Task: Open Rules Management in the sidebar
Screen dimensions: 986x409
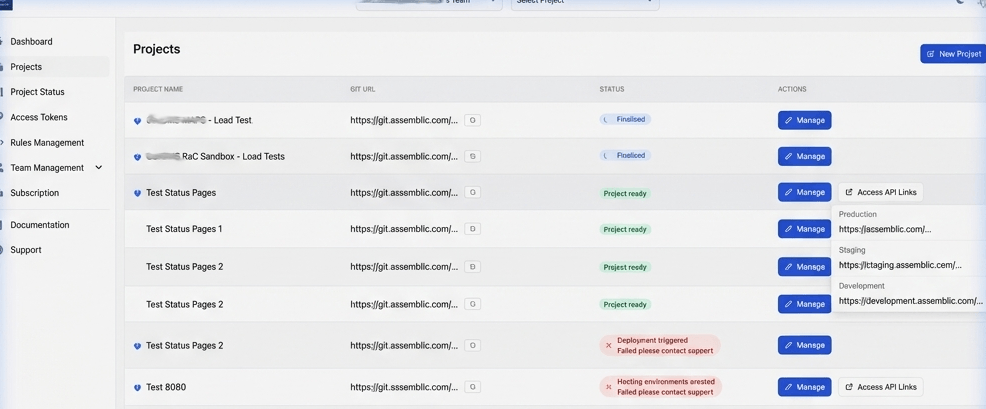Action: click(47, 143)
